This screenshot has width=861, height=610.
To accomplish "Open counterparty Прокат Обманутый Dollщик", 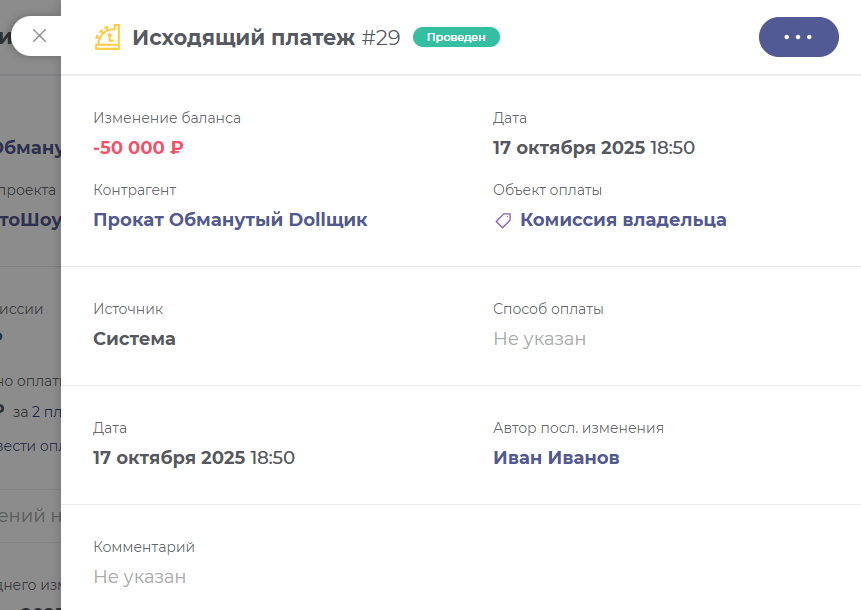I will click(230, 220).
